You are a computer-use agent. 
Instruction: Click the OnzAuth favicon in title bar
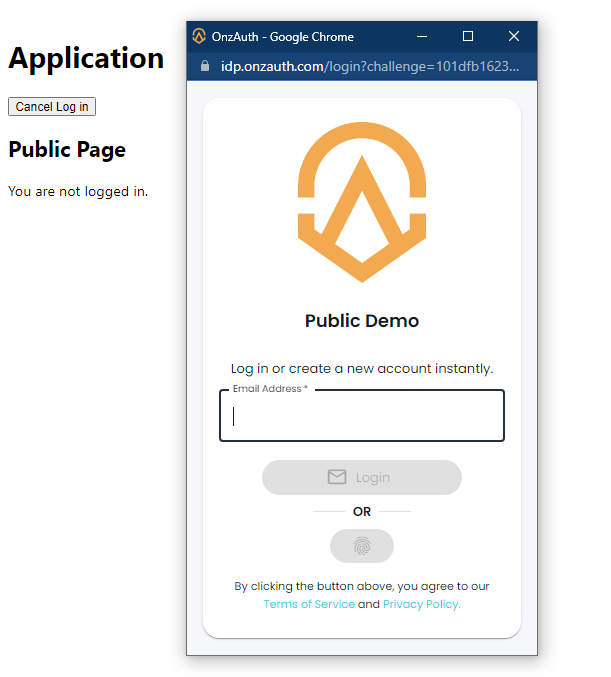[x=199, y=36]
